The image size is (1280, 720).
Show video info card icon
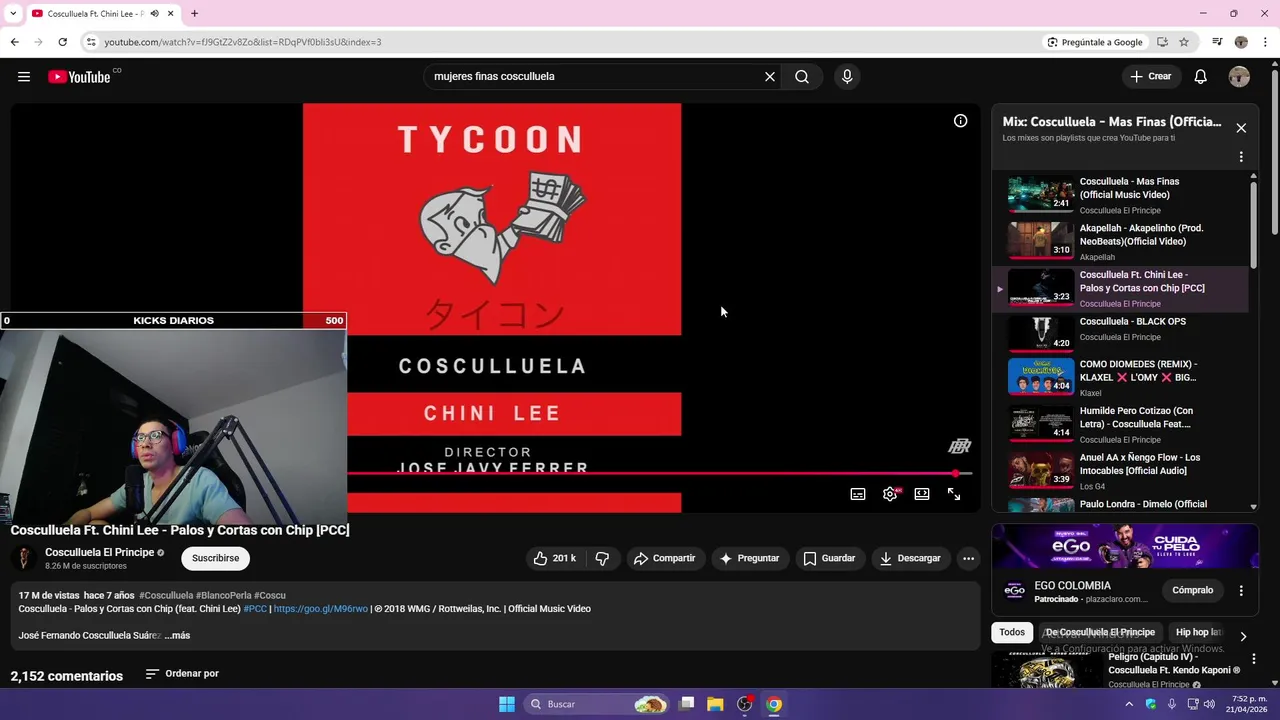pos(960,121)
